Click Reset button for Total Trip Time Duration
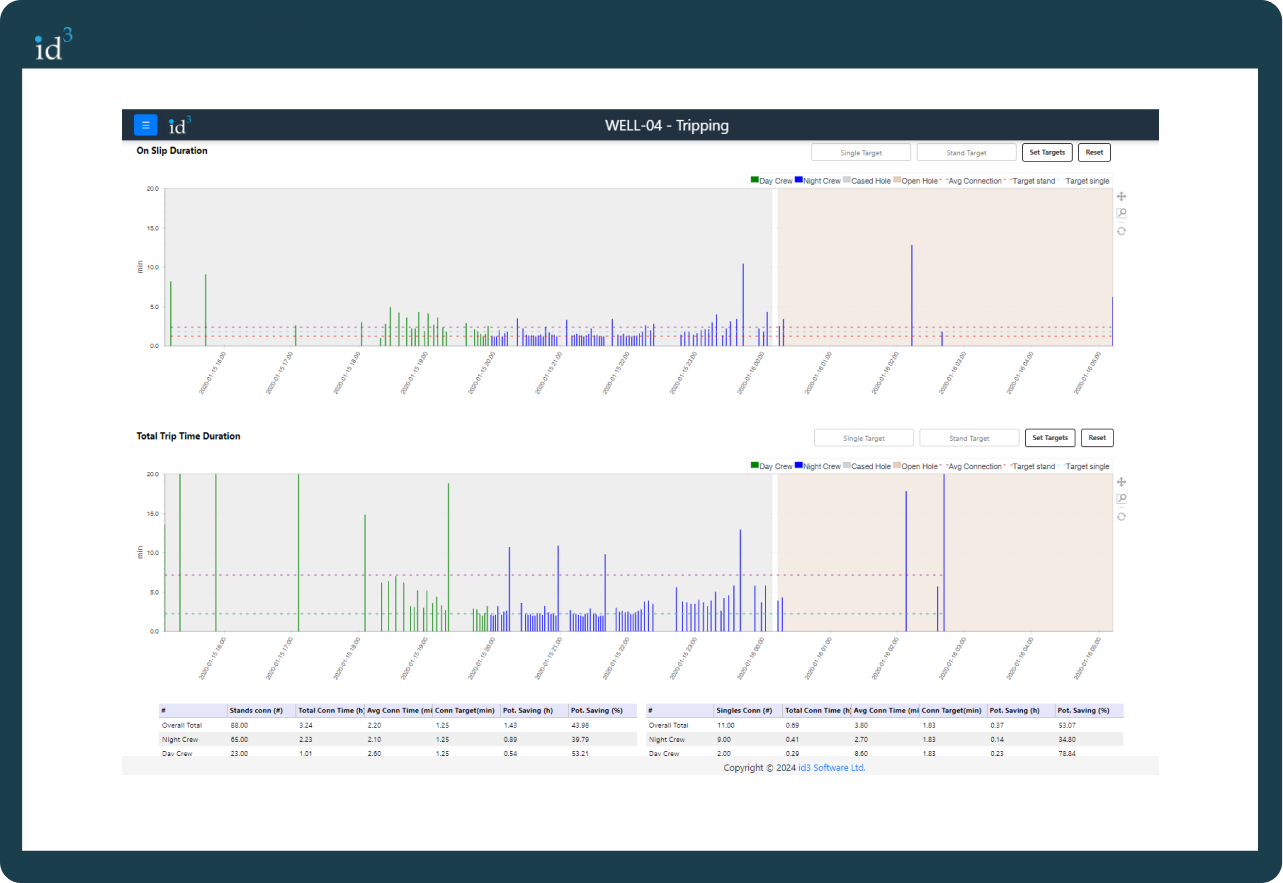 click(x=1097, y=438)
